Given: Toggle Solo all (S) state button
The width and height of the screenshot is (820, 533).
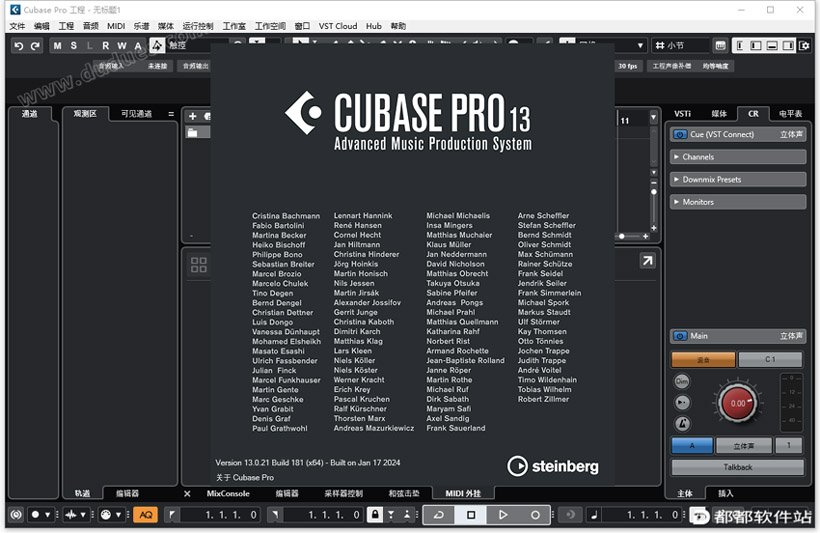Looking at the screenshot, I should [74, 46].
